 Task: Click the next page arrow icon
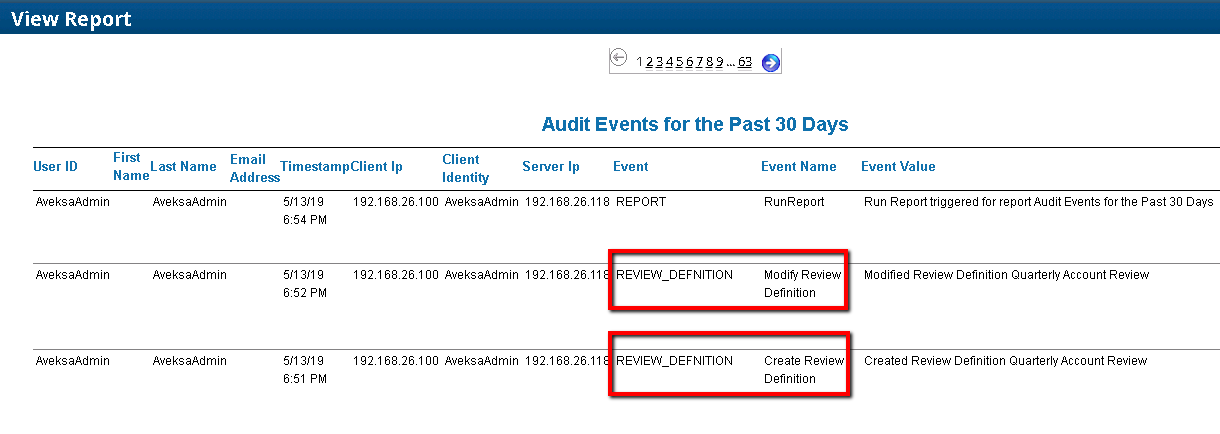(x=770, y=63)
